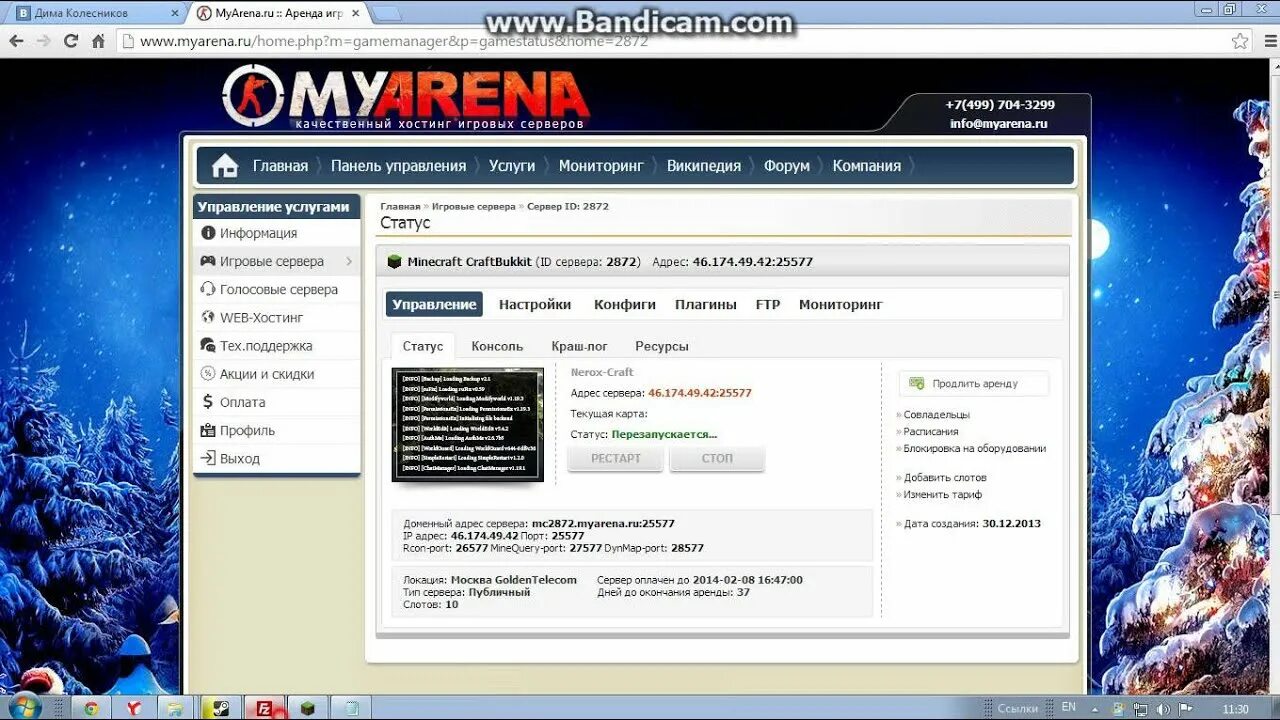Click the РЕСТАРТ button
This screenshot has width=1280, height=720.
pos(616,458)
